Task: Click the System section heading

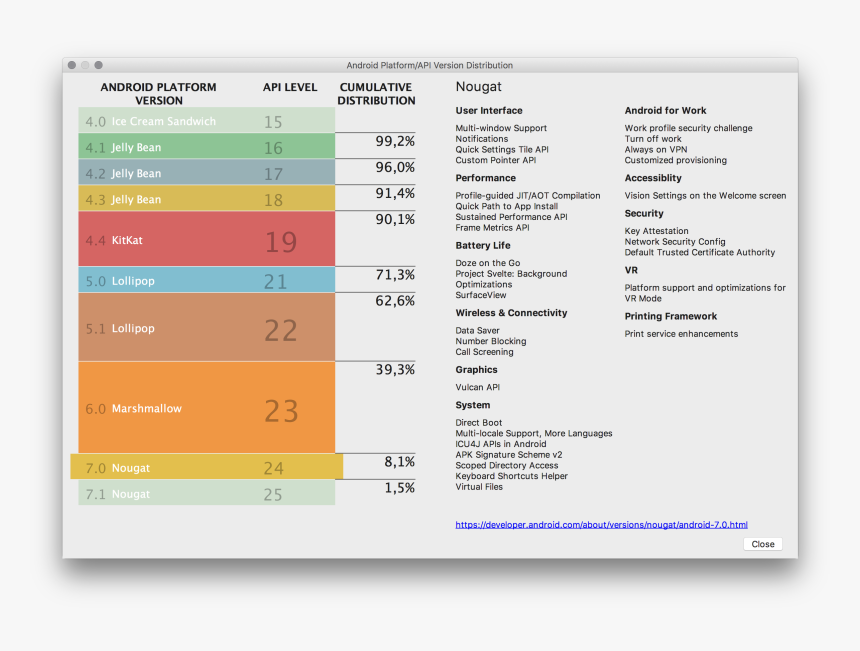Action: (472, 405)
